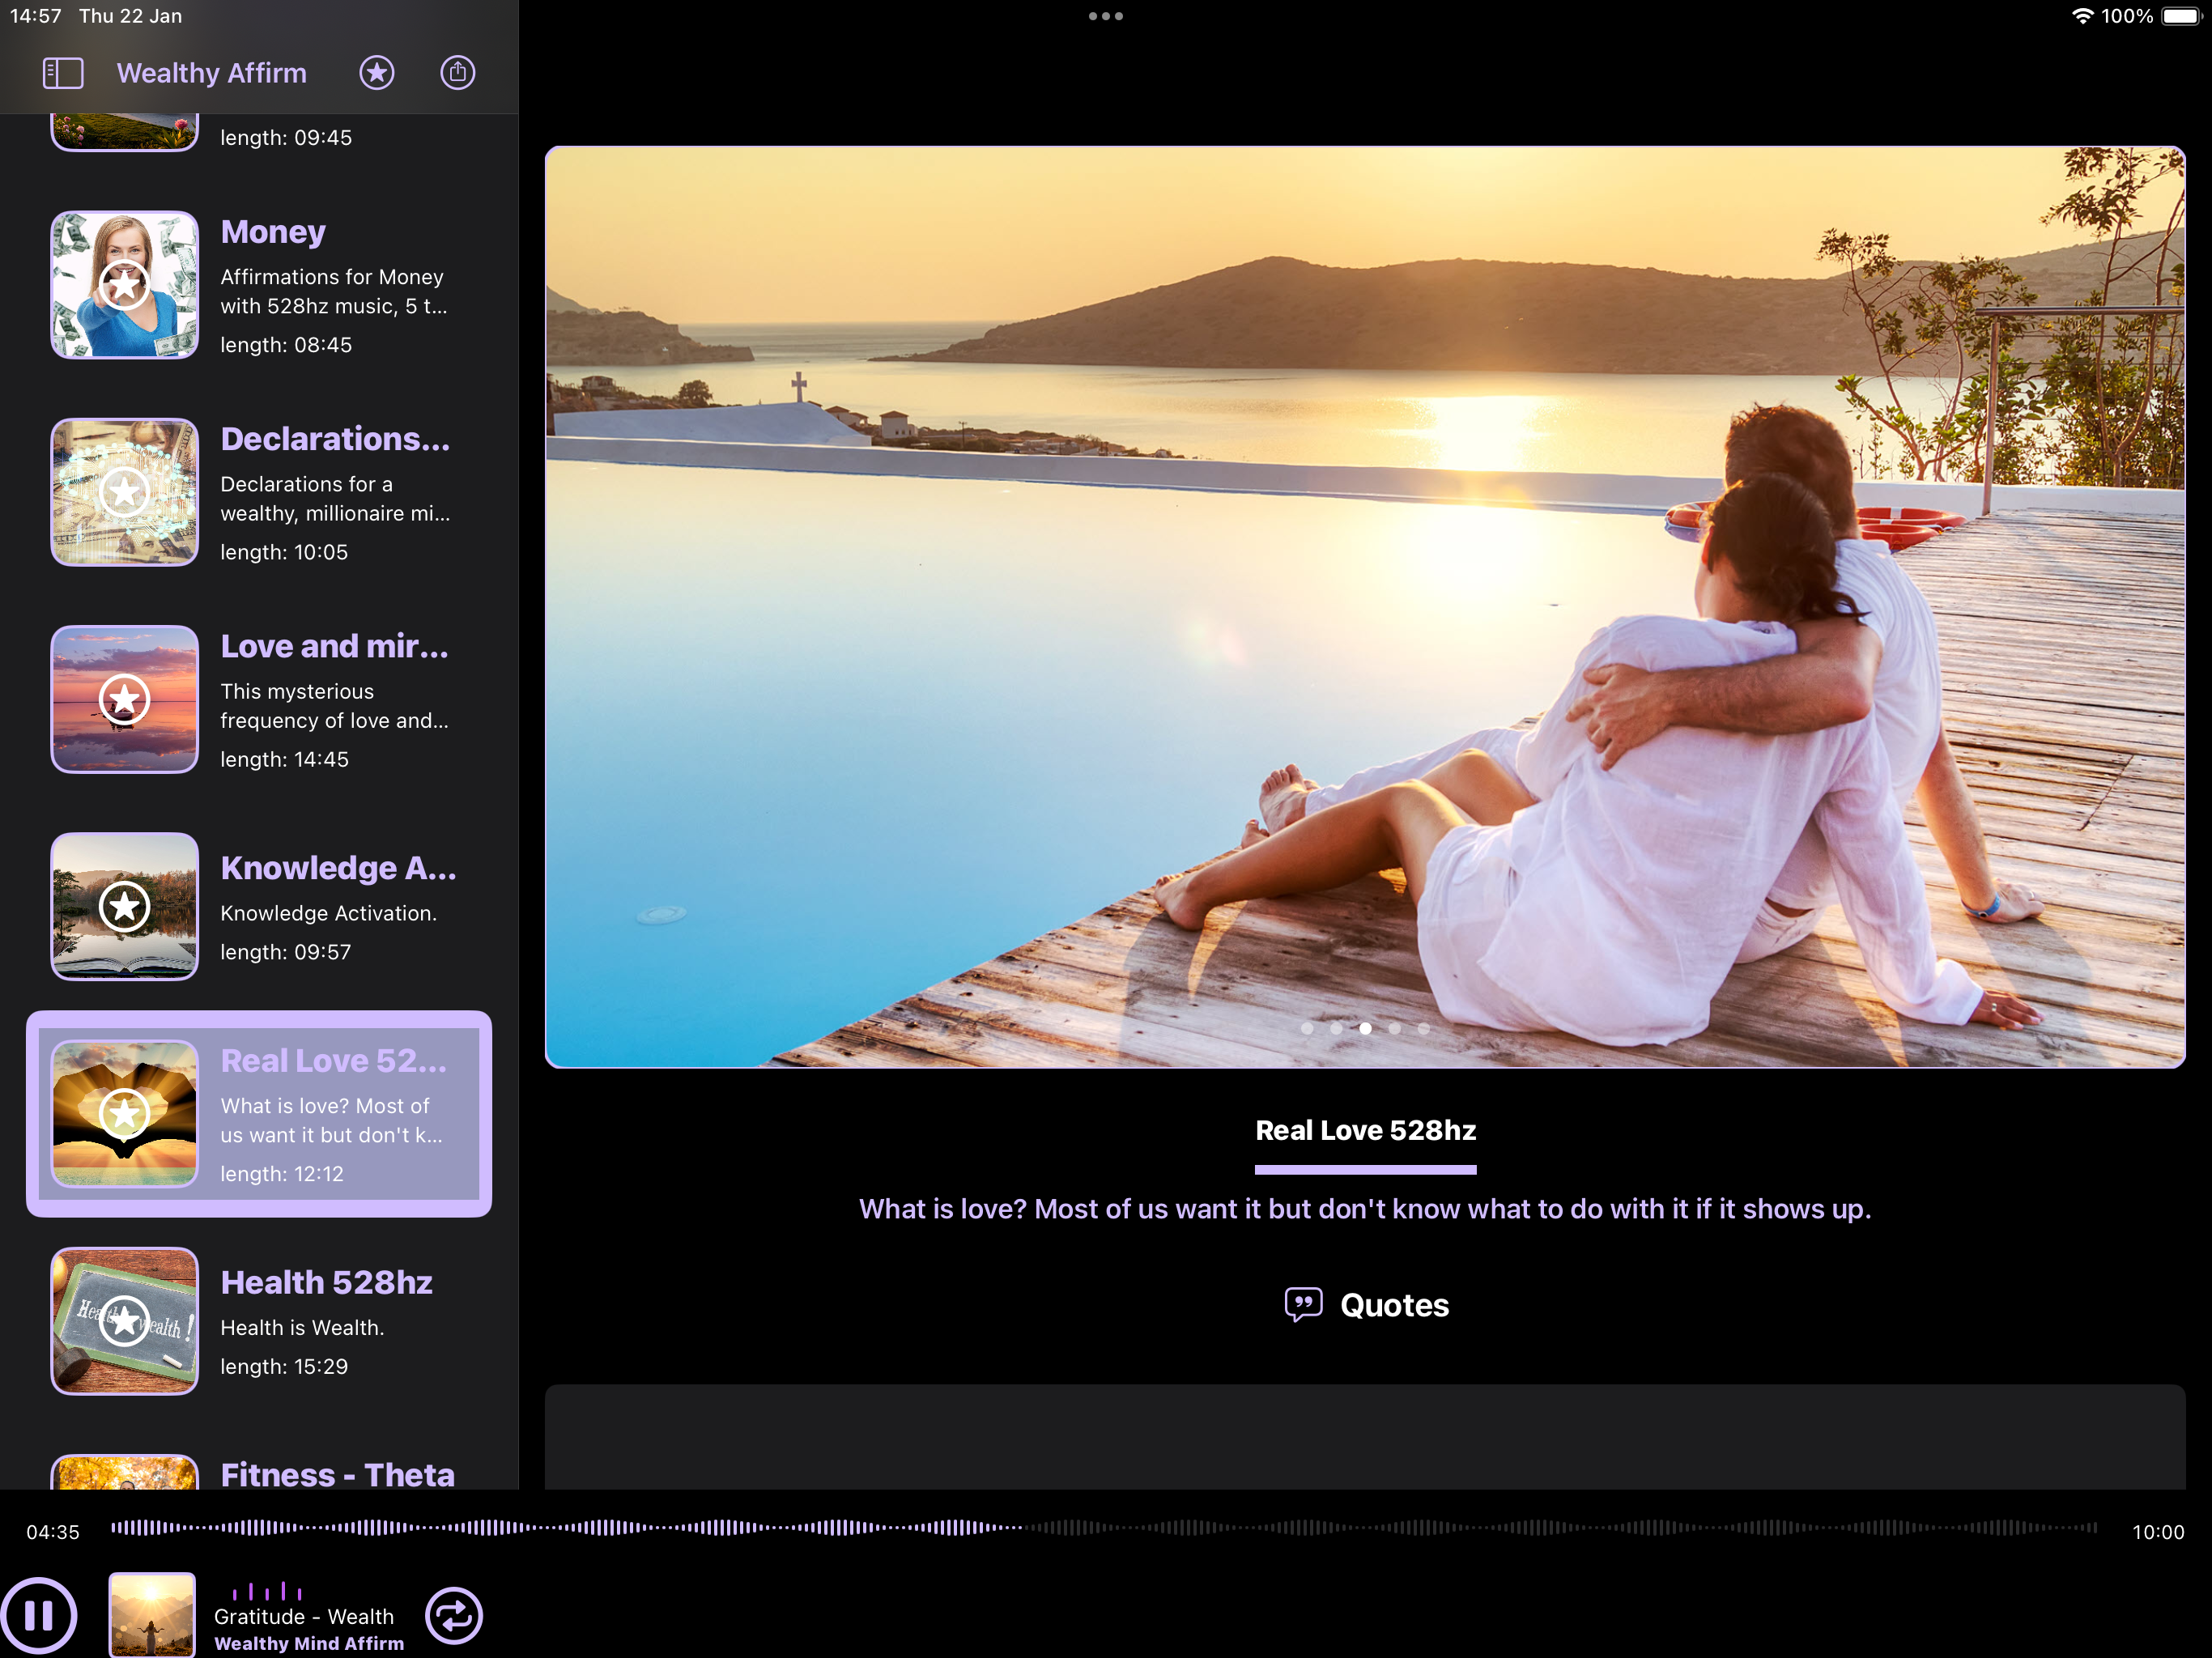Screen dimensions: 2212x1658
Task: Favorite the Declarations track star
Action: tap(125, 492)
